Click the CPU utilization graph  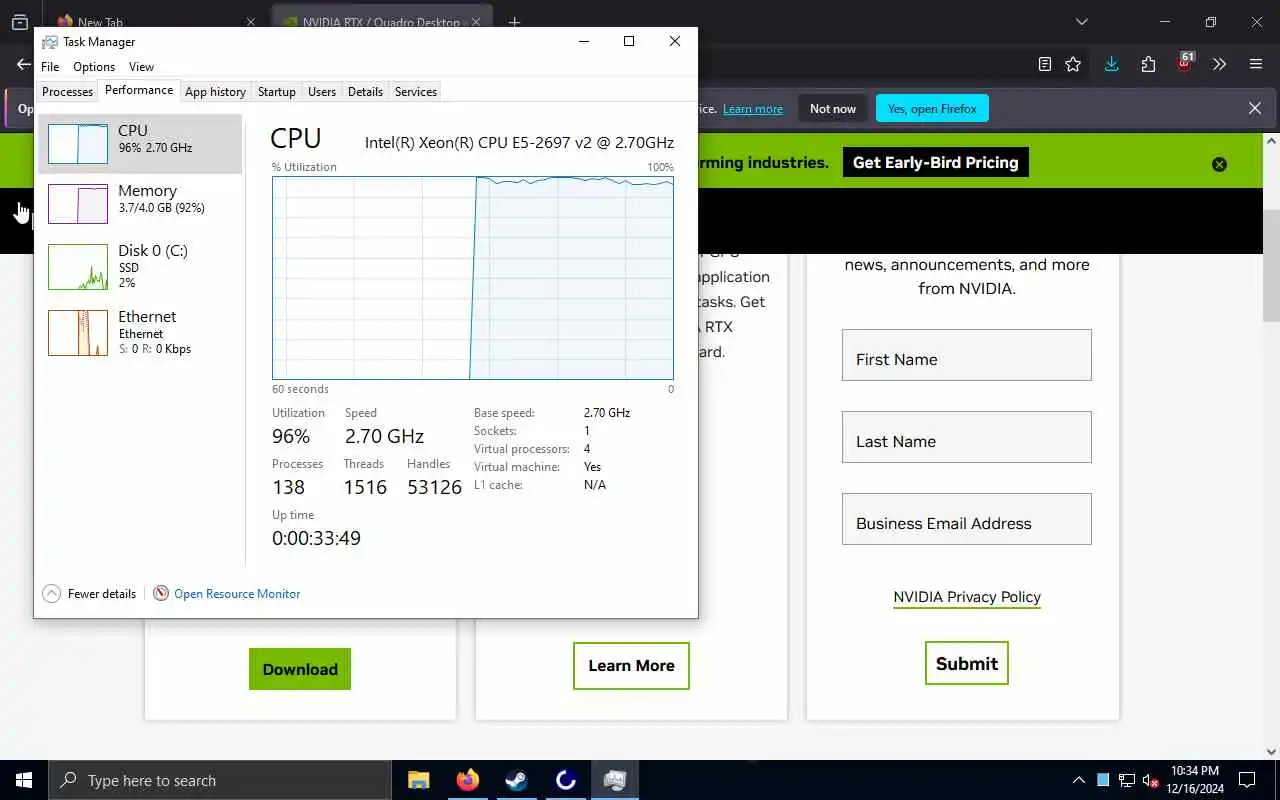tap(473, 278)
